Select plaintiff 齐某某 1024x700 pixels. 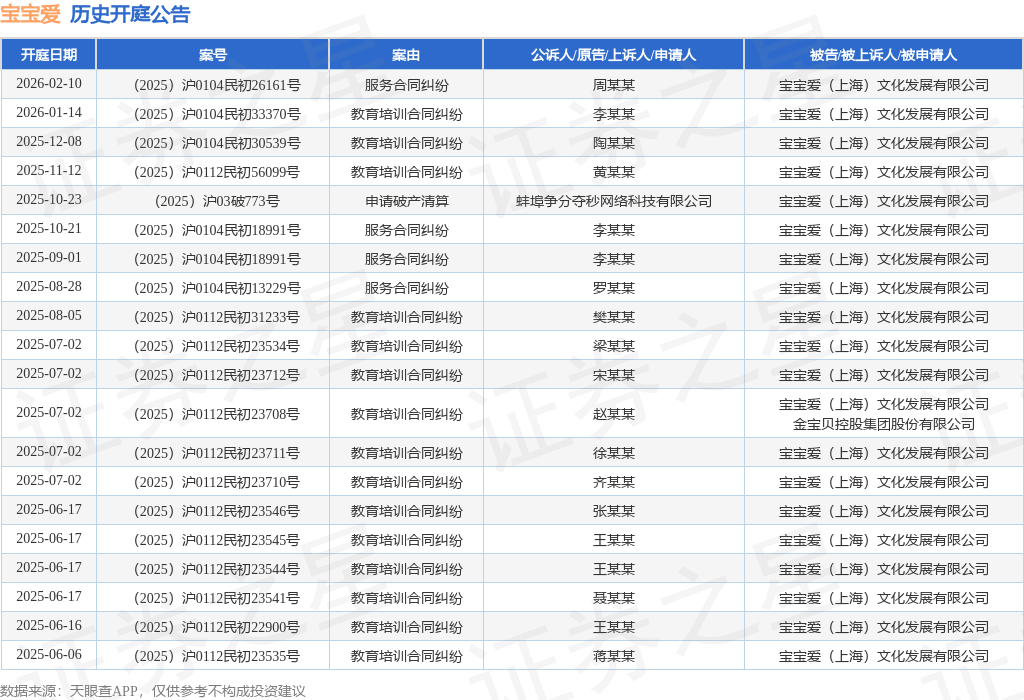coord(614,482)
